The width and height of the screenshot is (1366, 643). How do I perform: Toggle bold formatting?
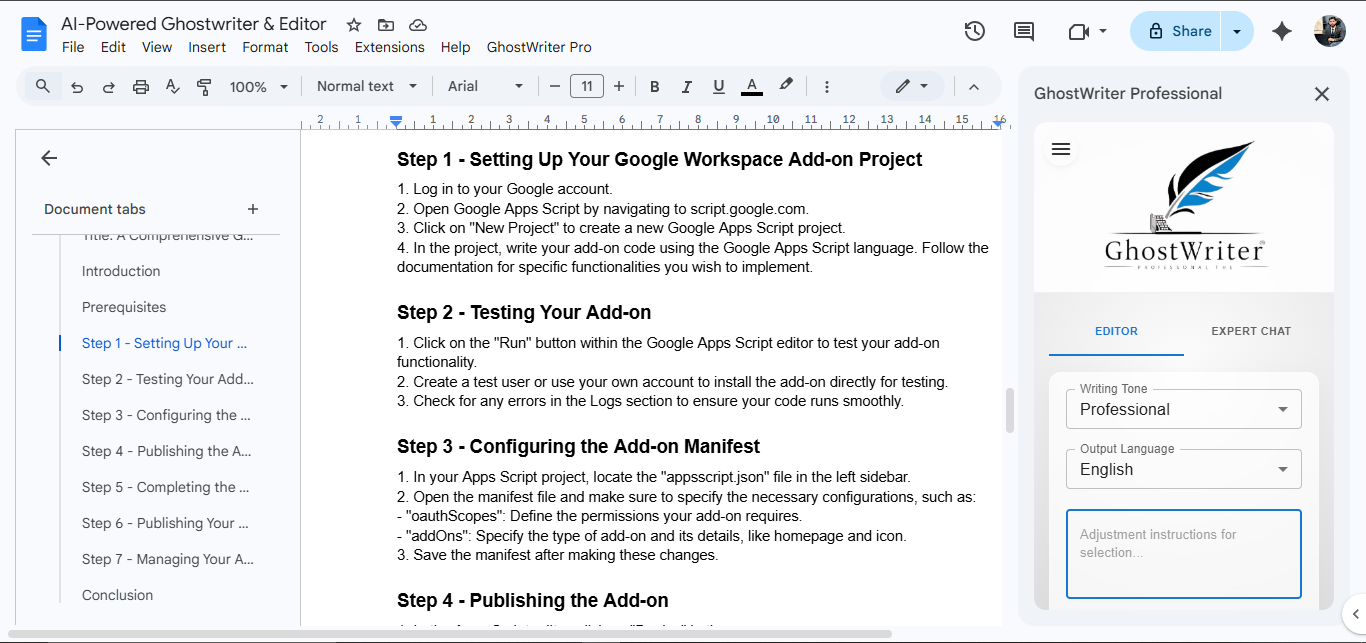pos(654,86)
